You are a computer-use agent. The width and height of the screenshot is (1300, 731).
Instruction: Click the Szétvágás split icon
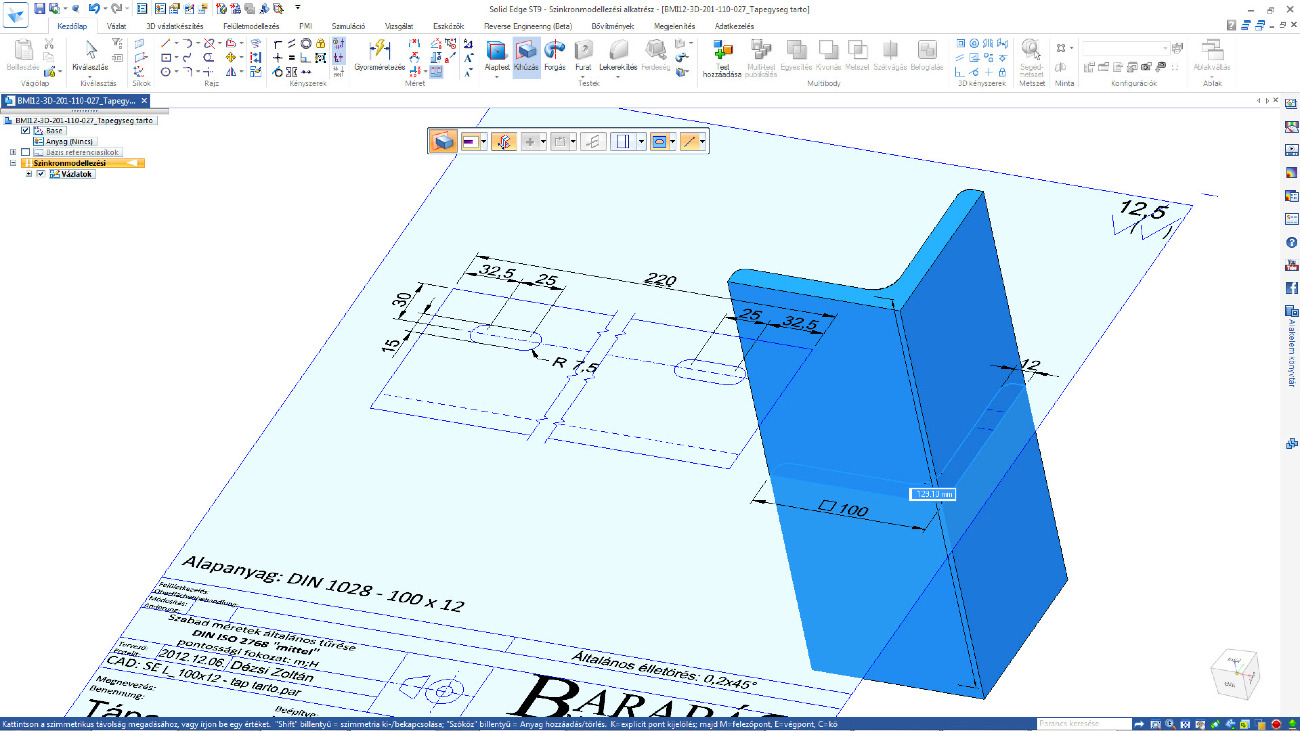(890, 55)
